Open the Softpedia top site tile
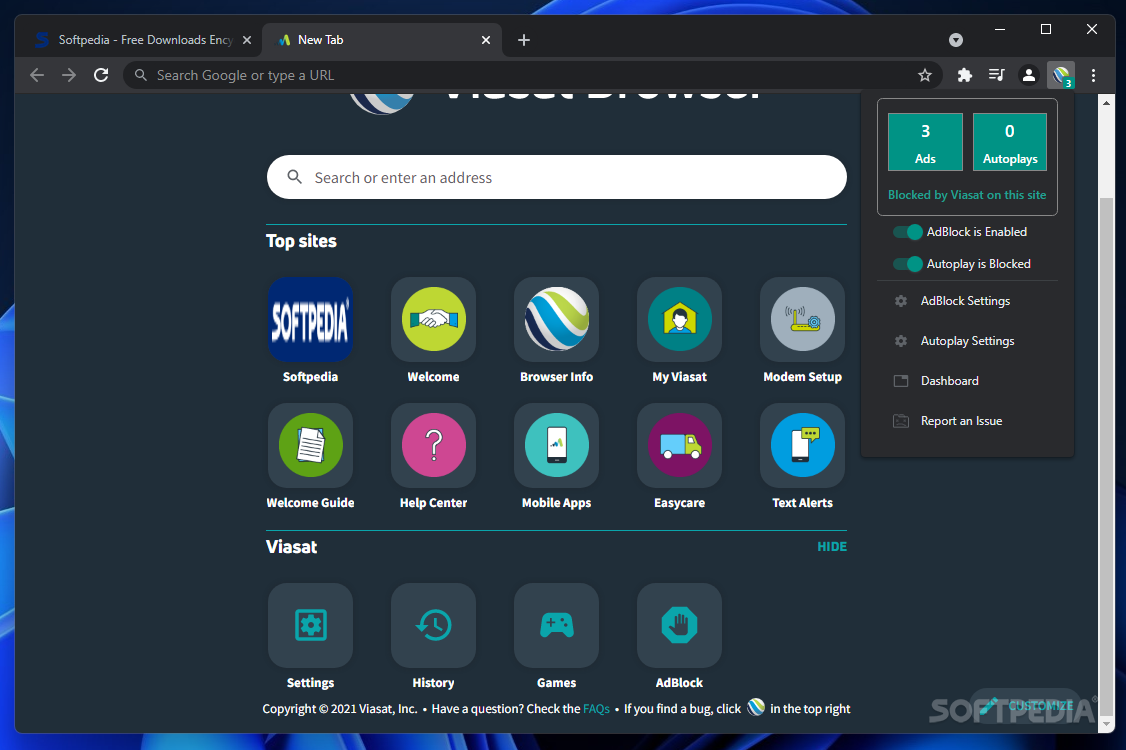This screenshot has height=750, width=1126. coord(310,320)
